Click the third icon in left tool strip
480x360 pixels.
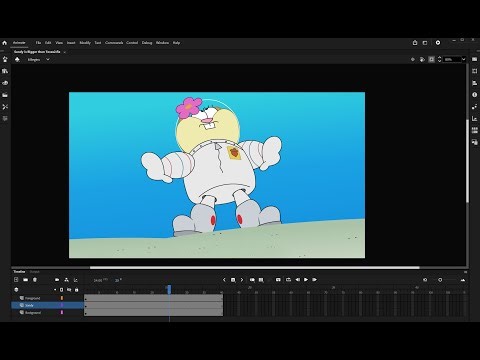click(x=5, y=83)
